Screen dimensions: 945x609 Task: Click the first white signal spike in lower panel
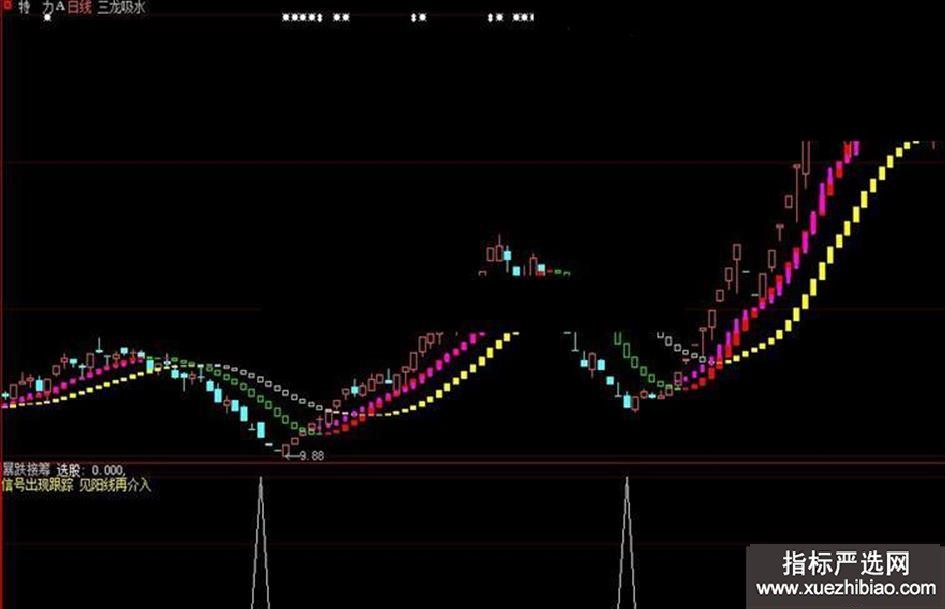pyautogui.click(x=260, y=543)
